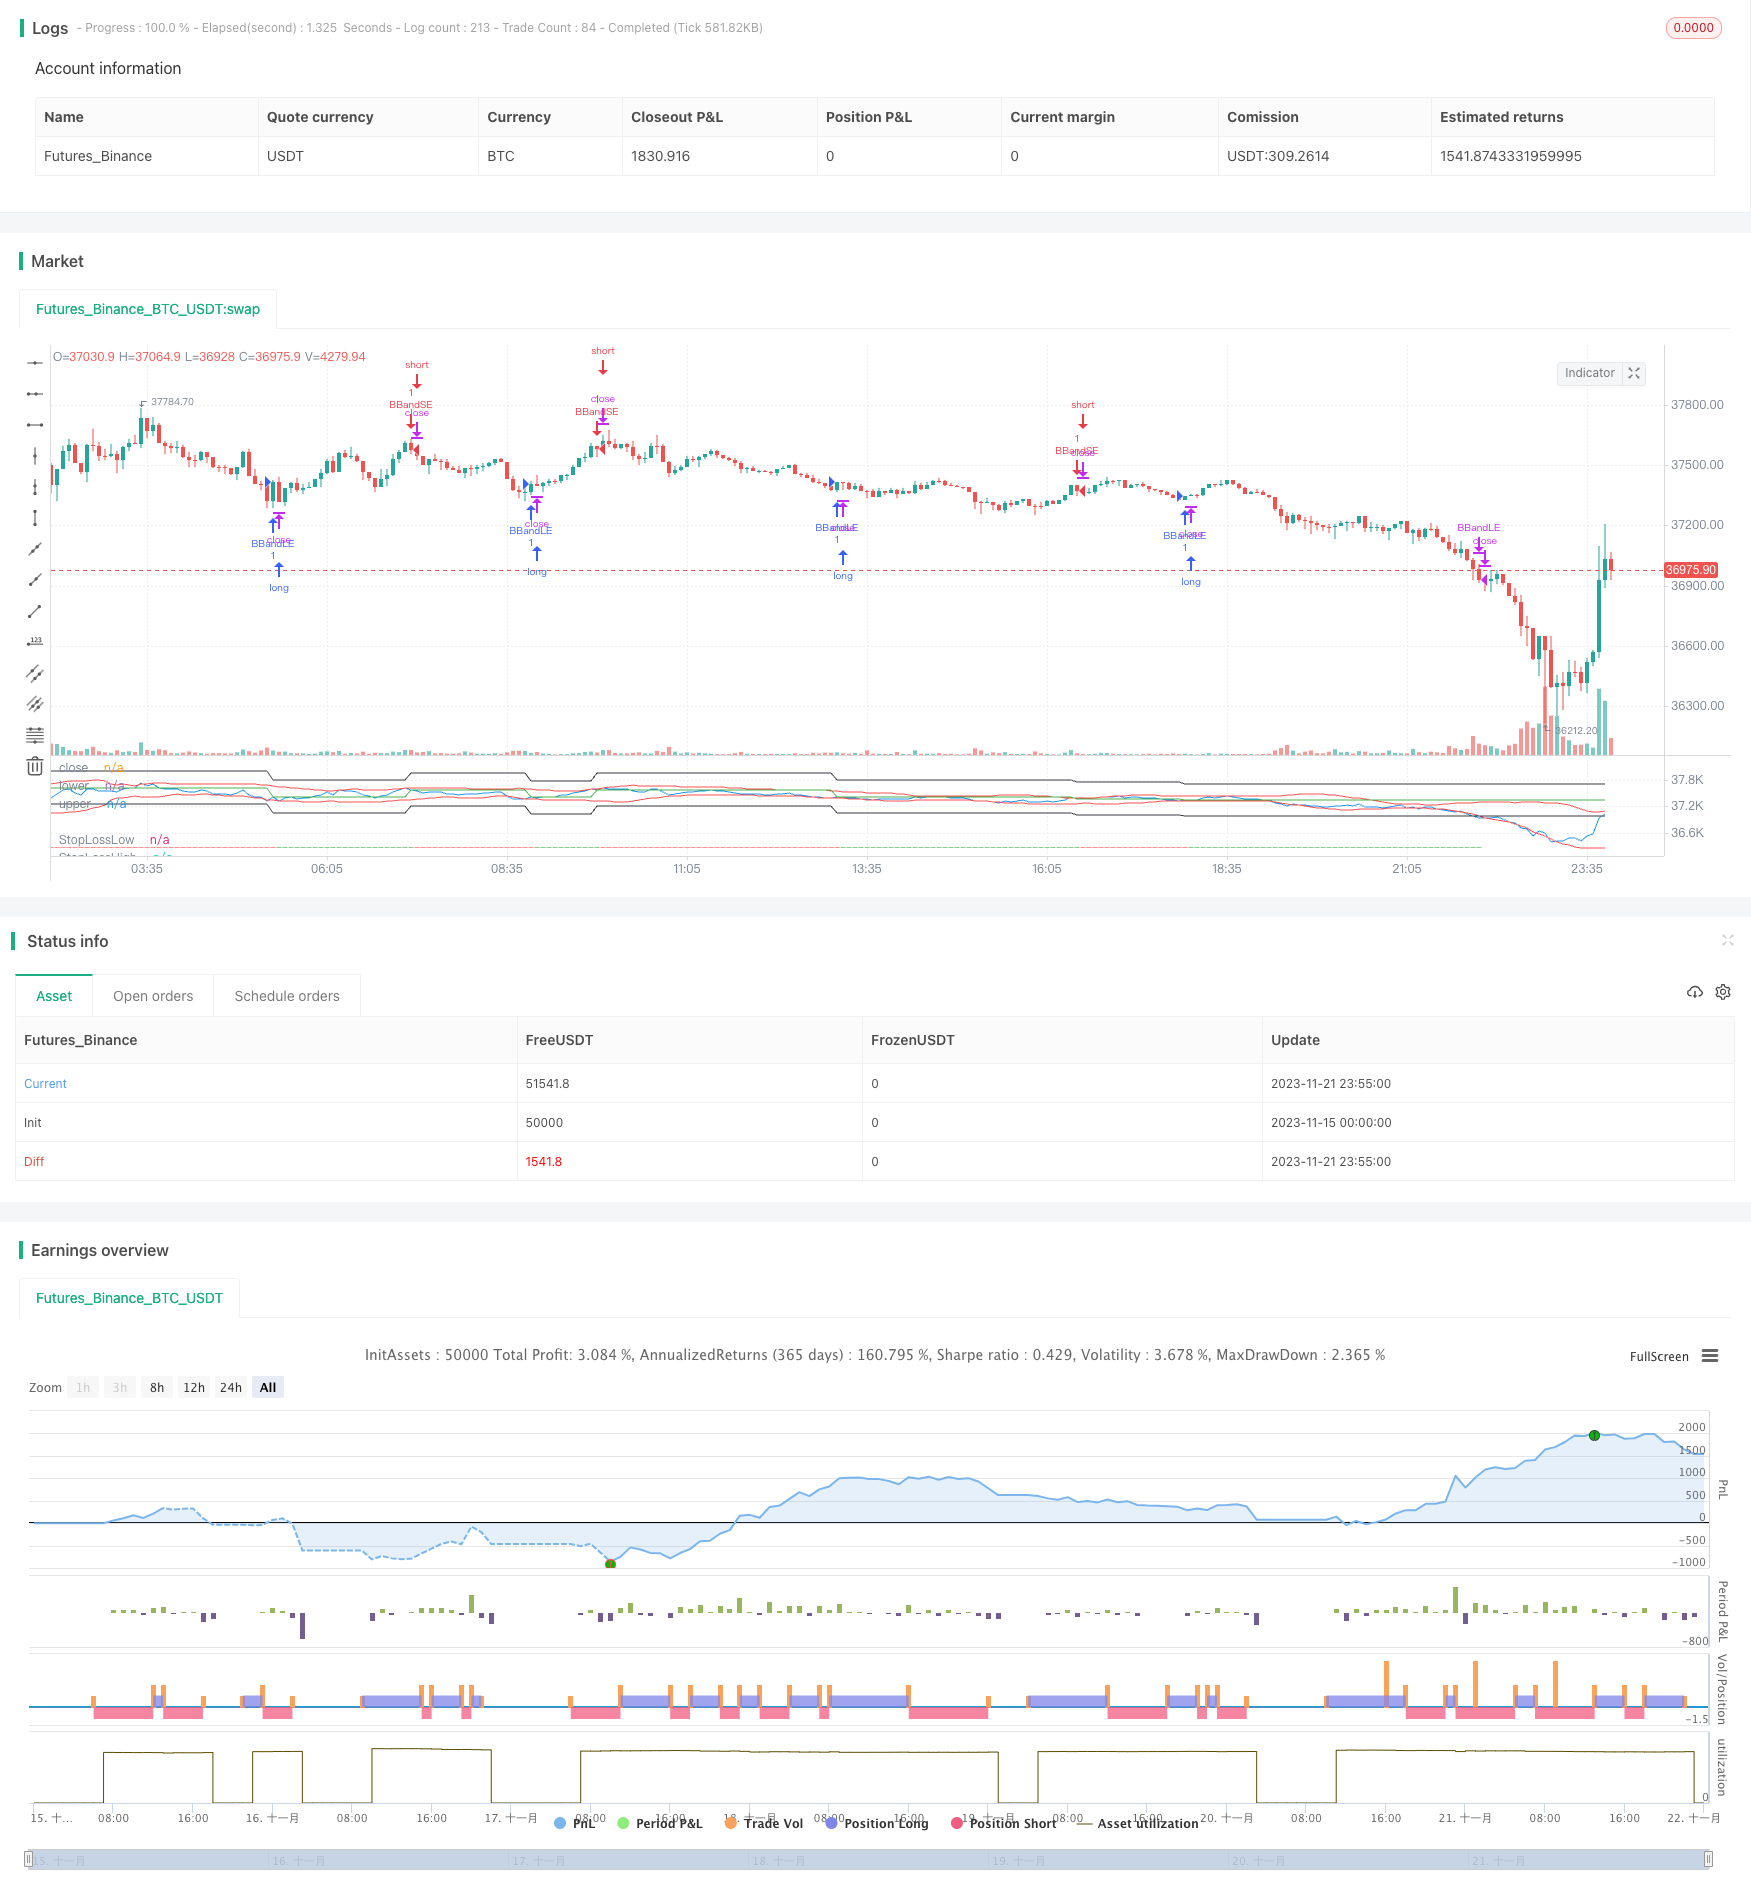1751x1898 pixels.
Task: Set zoom range to 8h
Action: pos(157,1387)
